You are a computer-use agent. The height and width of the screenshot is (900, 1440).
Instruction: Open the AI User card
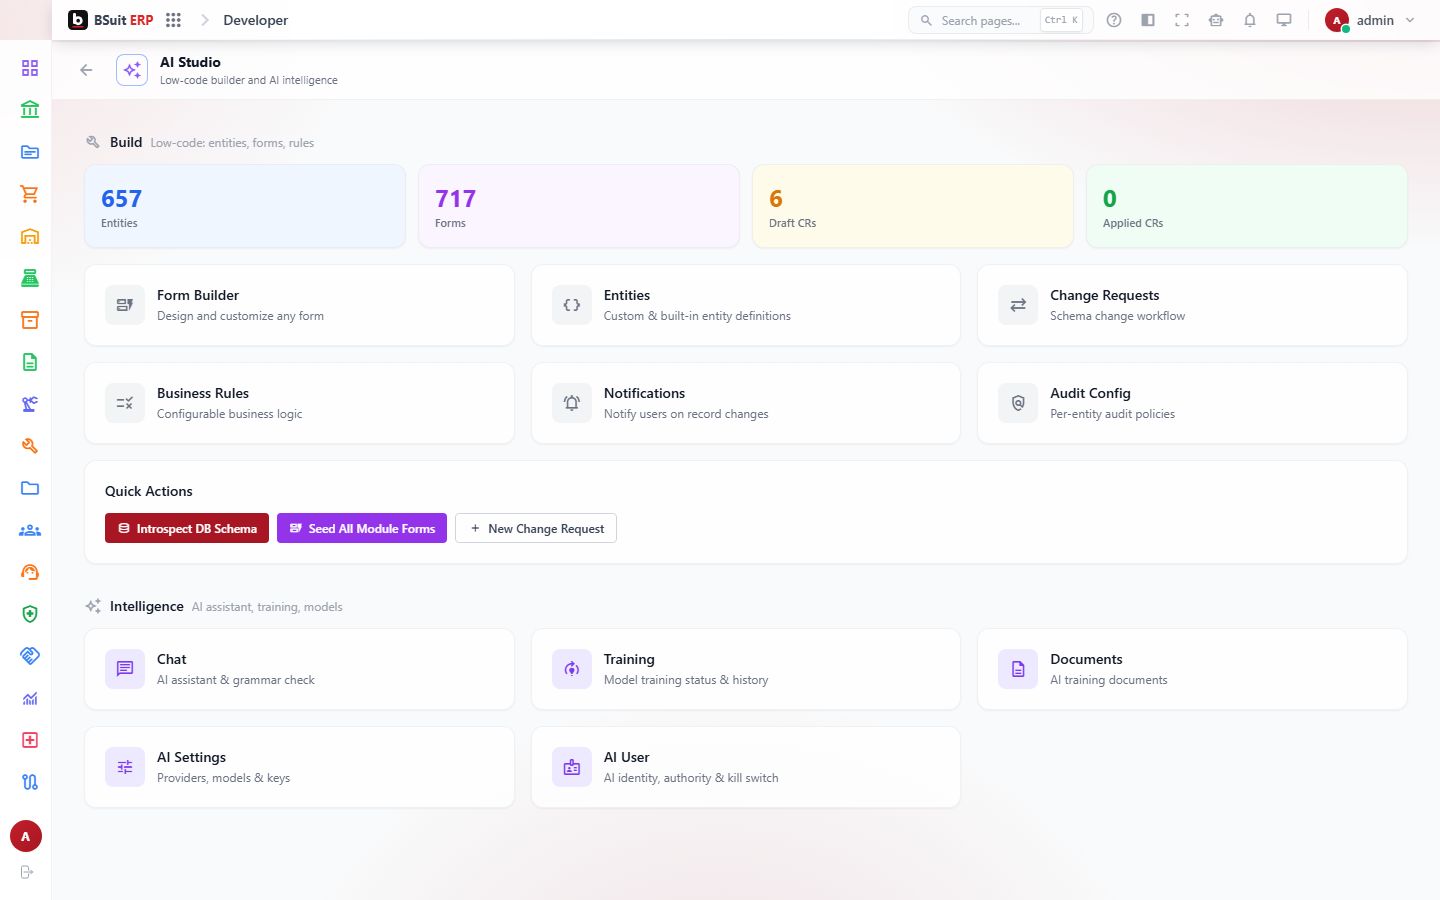[x=746, y=767]
